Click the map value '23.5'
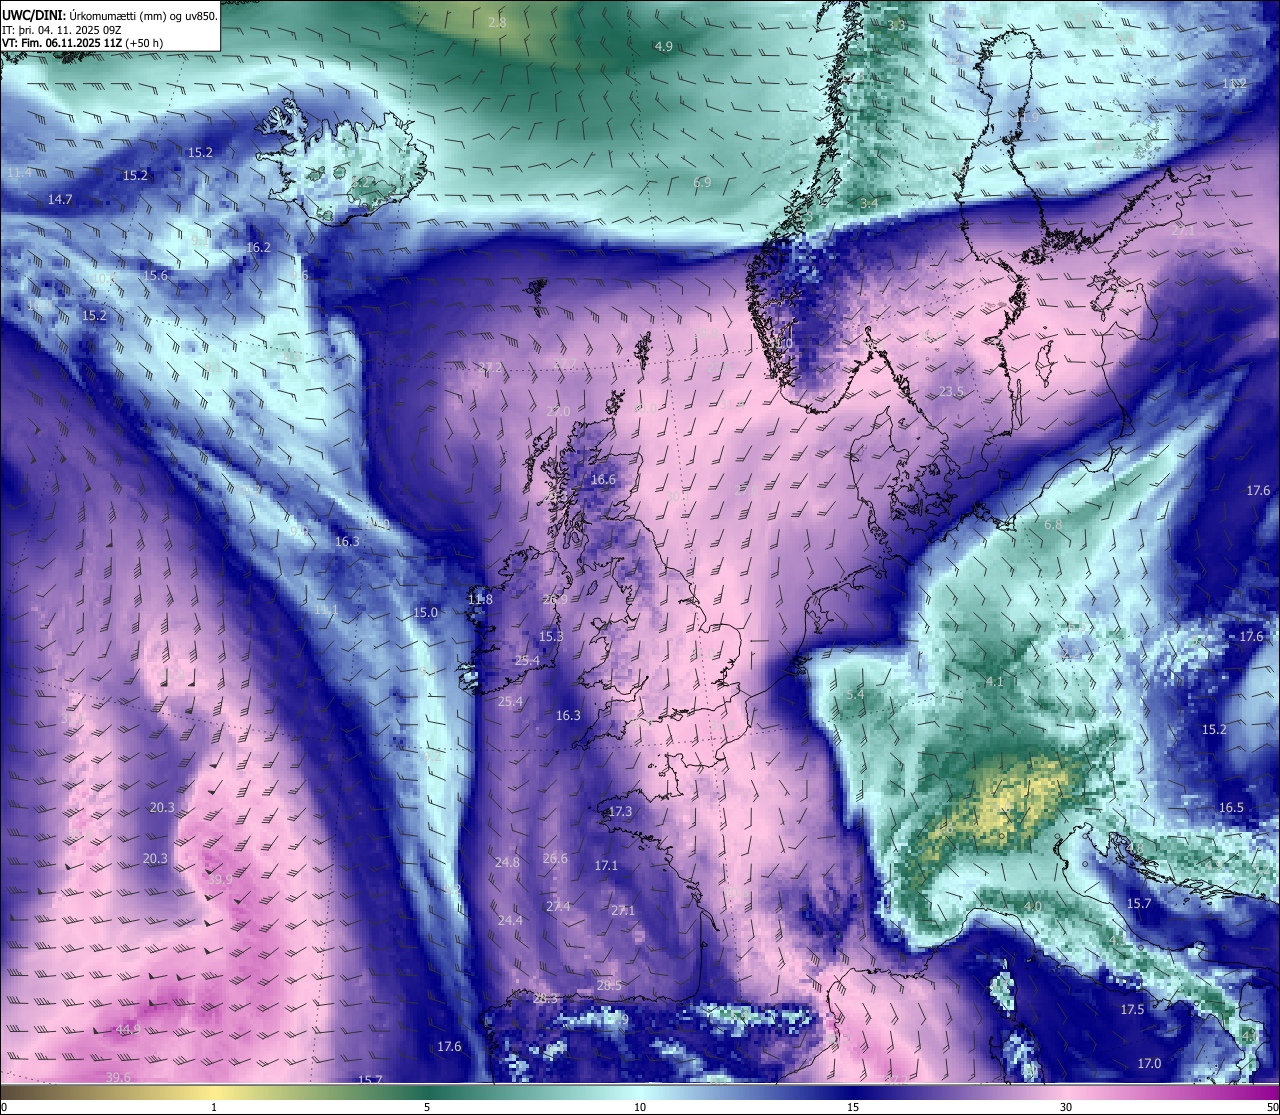1280x1115 pixels. click(x=950, y=392)
